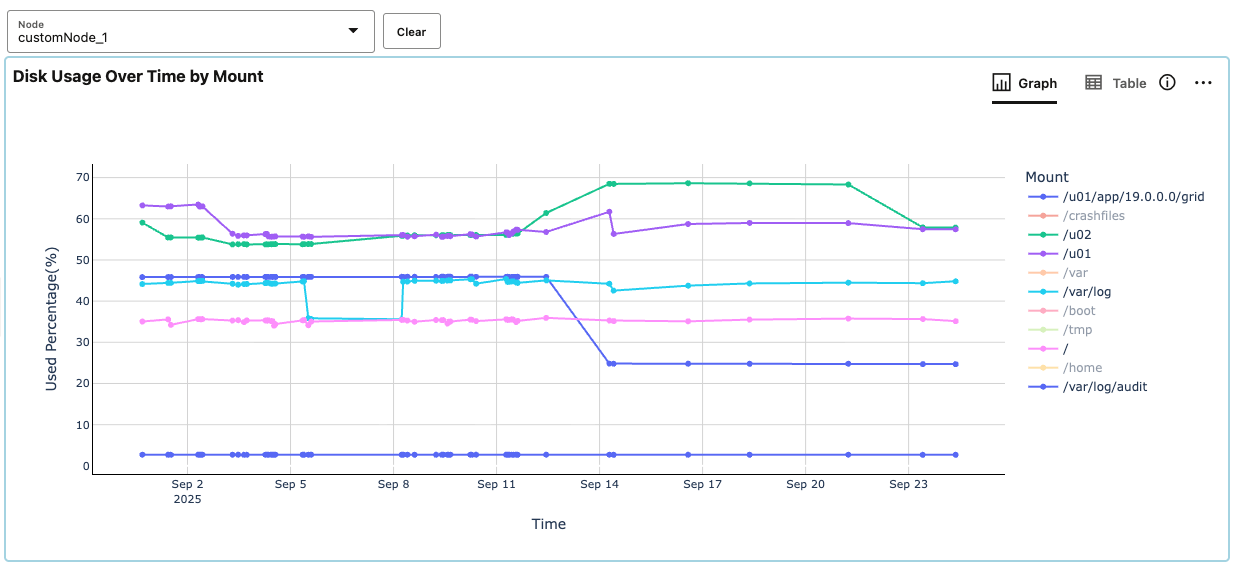Click the Table grid icon
The image size is (1240, 568).
(1094, 83)
